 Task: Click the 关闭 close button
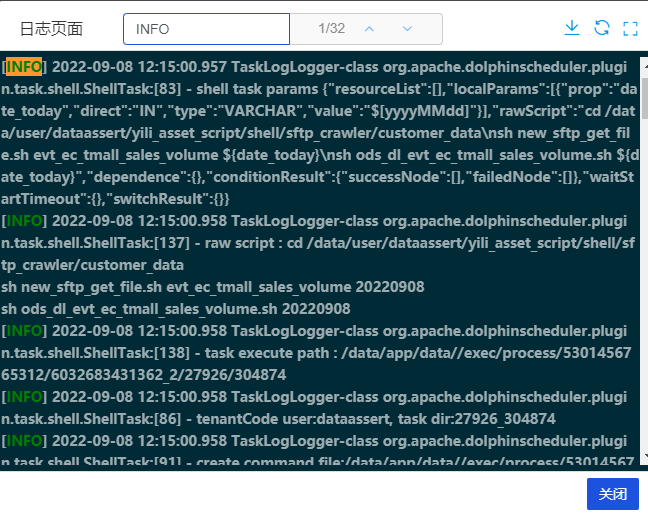click(613, 494)
